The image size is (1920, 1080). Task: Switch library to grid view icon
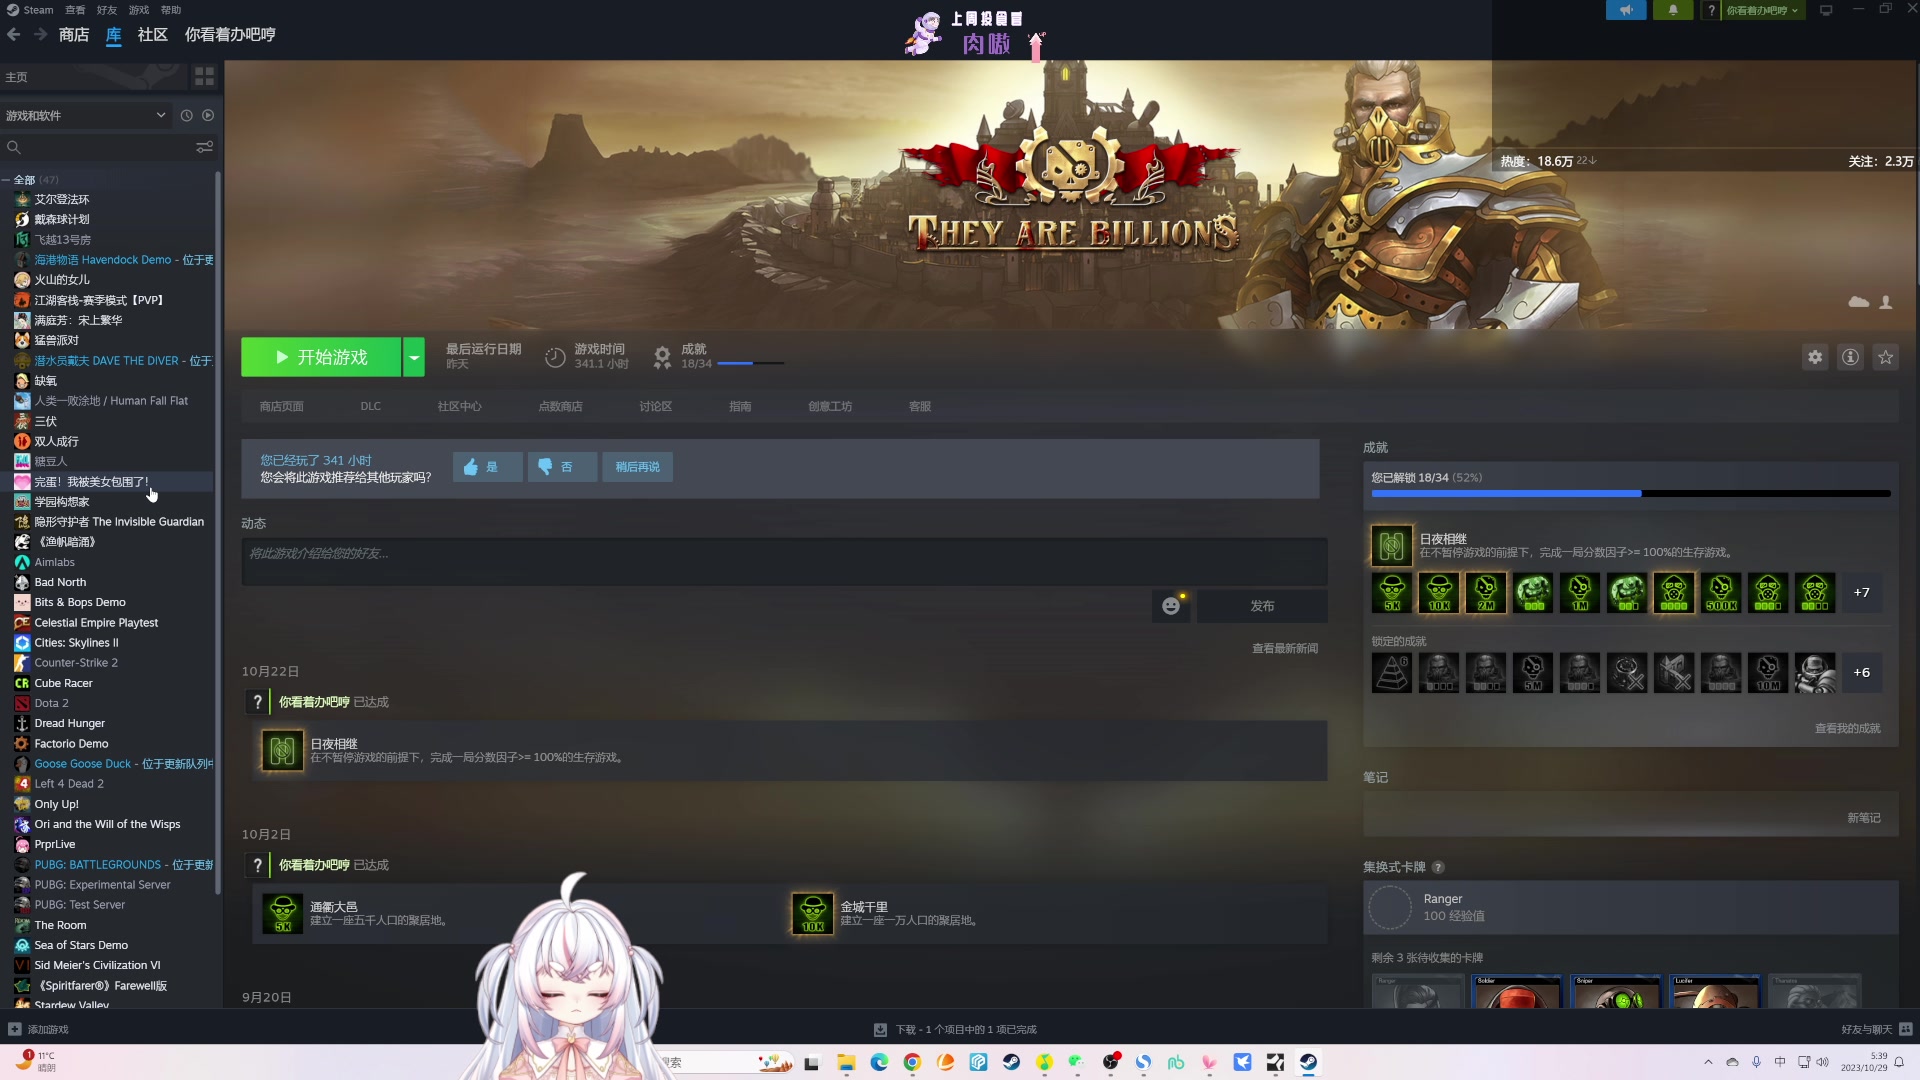coord(204,76)
